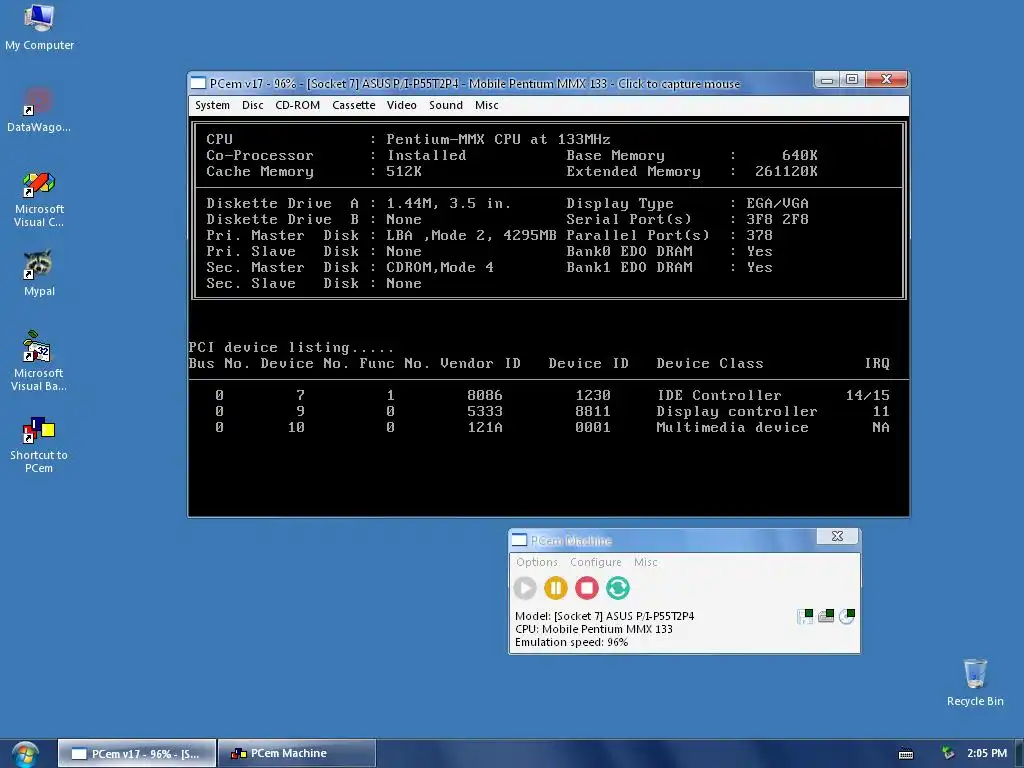Click the keyboard icon in system tray

coord(906,754)
